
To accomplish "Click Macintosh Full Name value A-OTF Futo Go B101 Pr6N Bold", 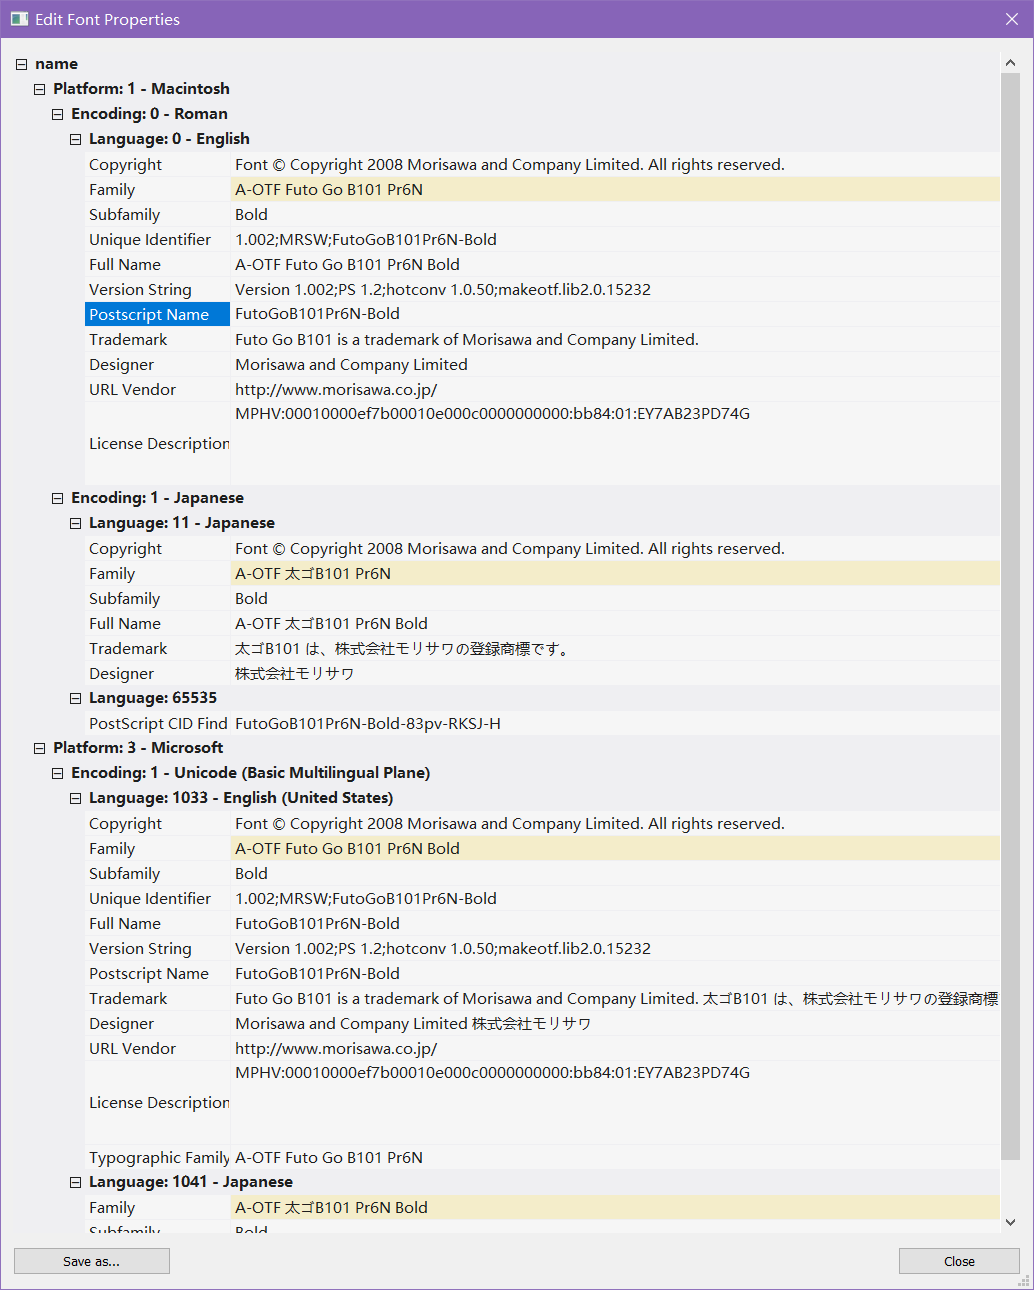I will (x=615, y=264).
